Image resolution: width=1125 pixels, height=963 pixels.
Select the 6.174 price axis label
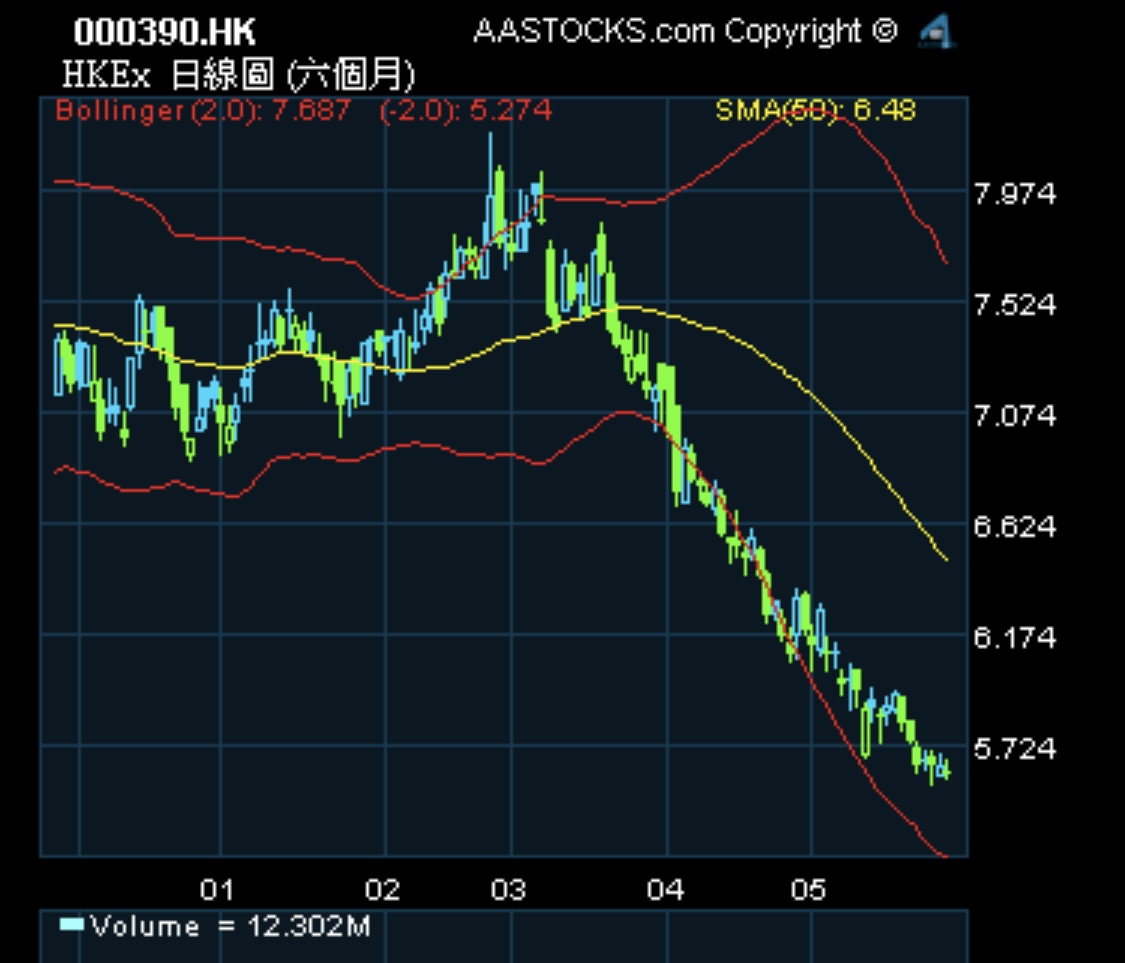[1015, 638]
